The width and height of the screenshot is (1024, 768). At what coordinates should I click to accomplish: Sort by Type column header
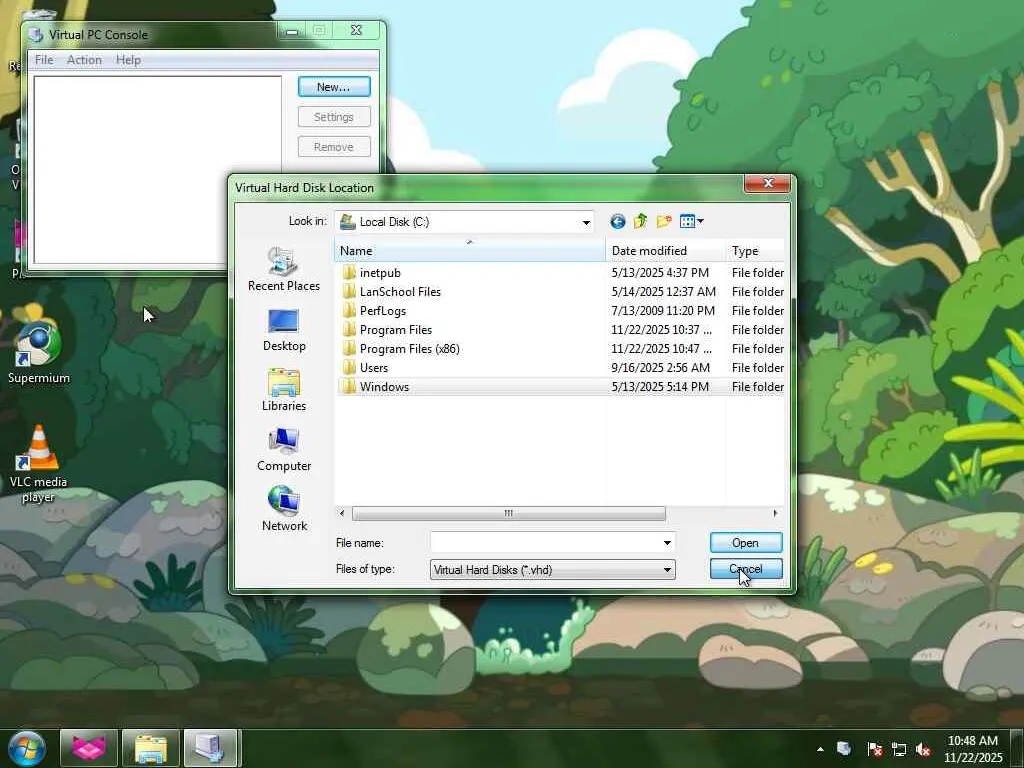pos(755,251)
